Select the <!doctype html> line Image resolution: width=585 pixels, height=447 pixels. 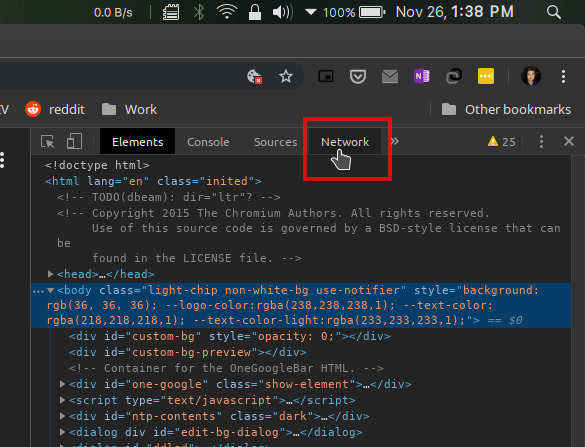(x=97, y=165)
